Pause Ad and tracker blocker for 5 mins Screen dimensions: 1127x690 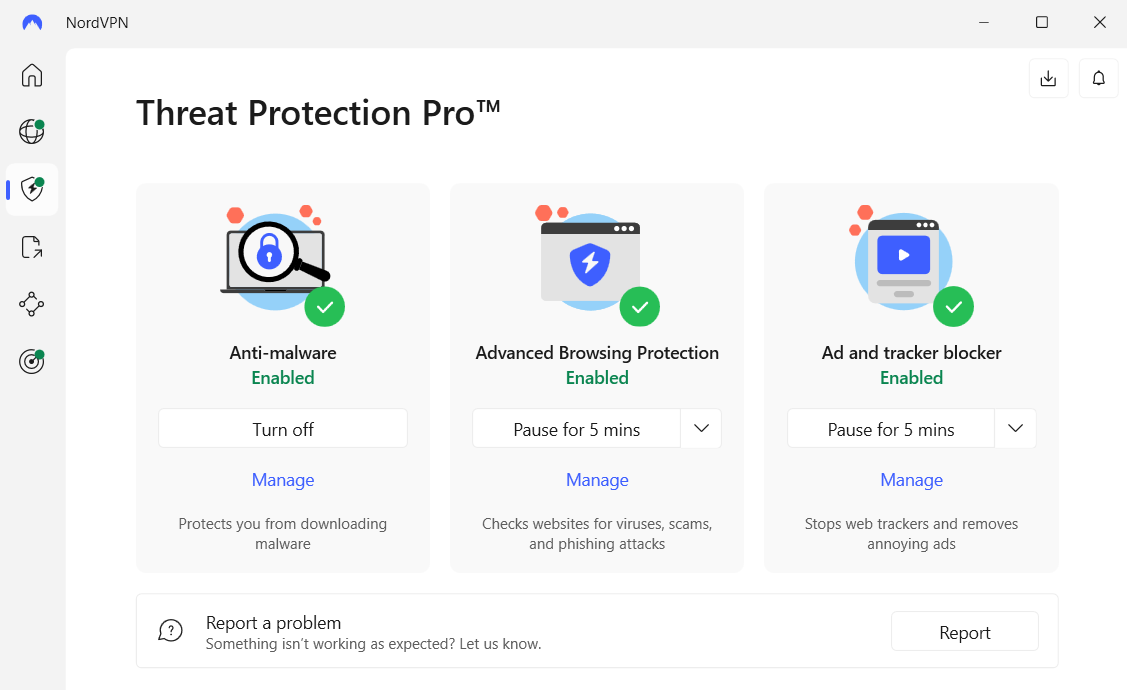890,429
